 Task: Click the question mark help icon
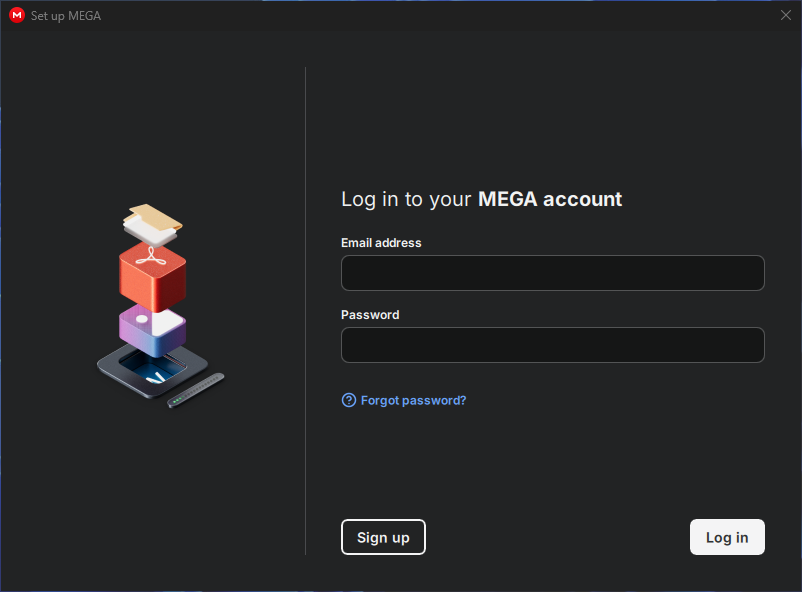[x=349, y=400]
